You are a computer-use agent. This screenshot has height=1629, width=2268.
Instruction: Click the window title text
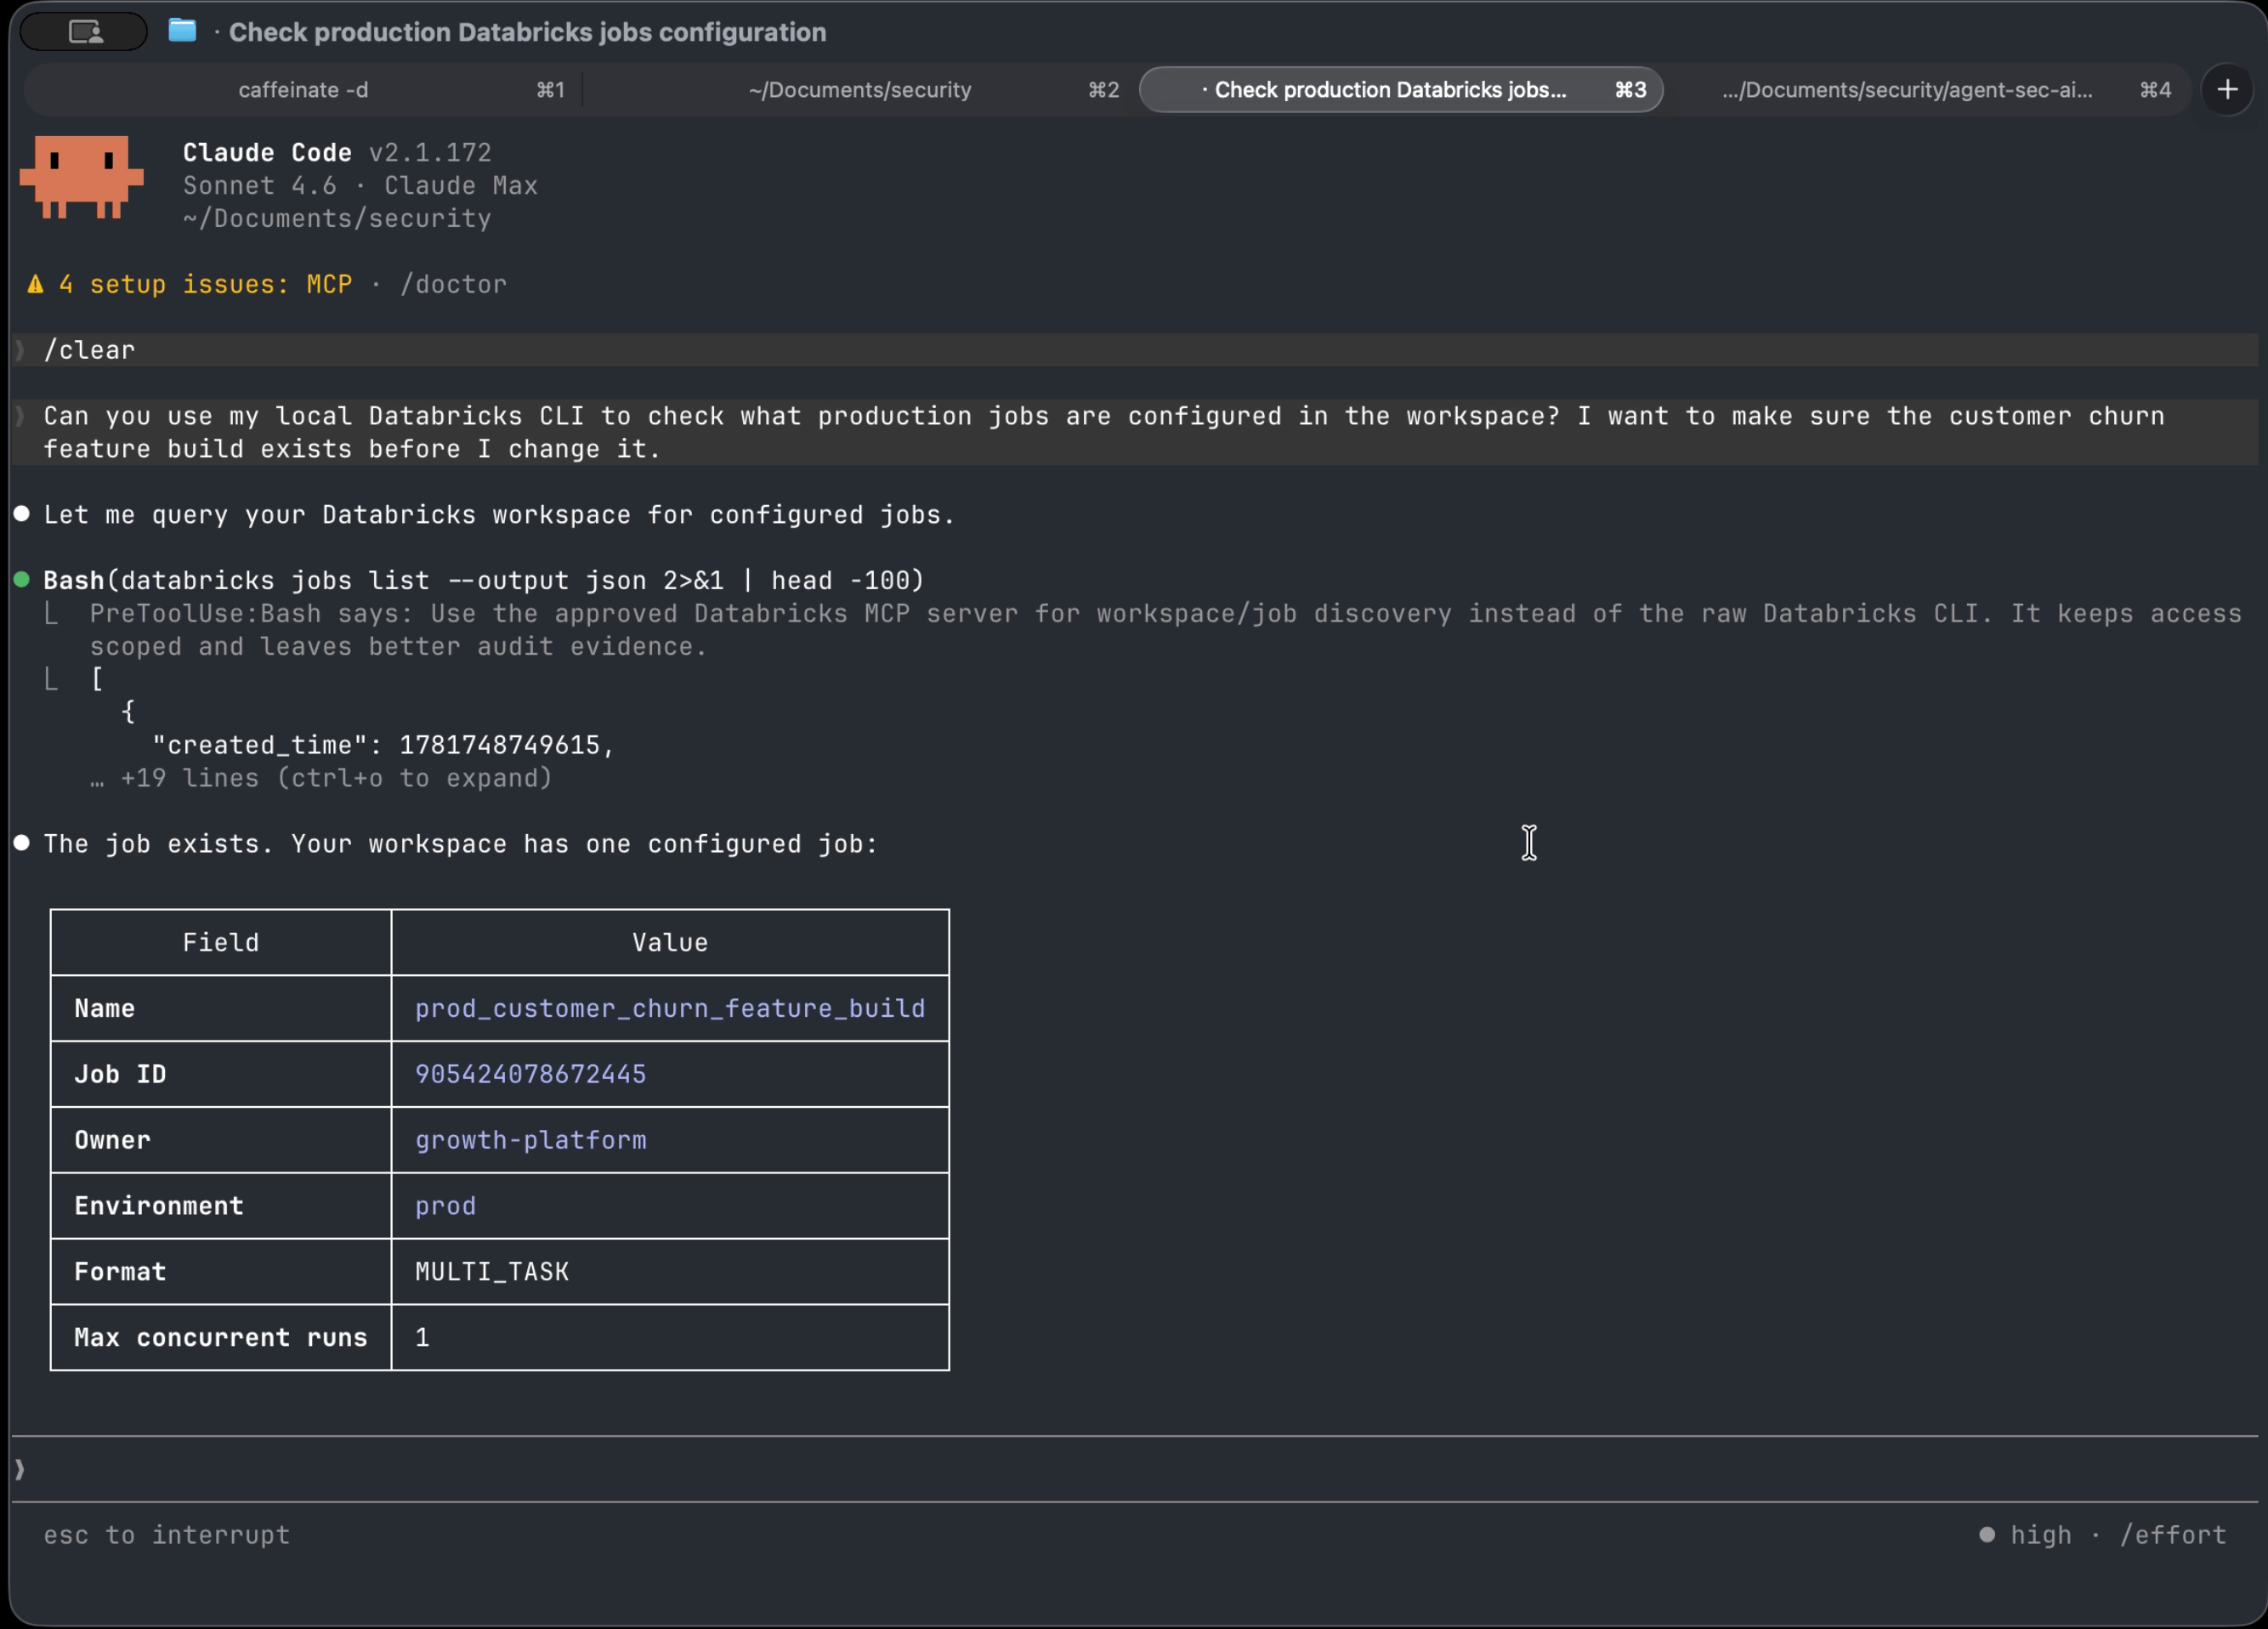(x=527, y=32)
